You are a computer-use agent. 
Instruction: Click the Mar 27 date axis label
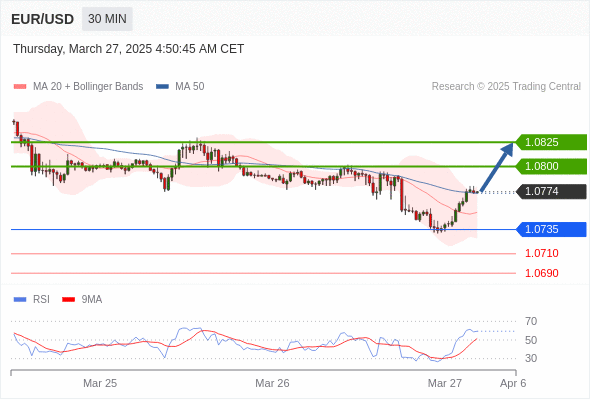pyautogui.click(x=445, y=383)
